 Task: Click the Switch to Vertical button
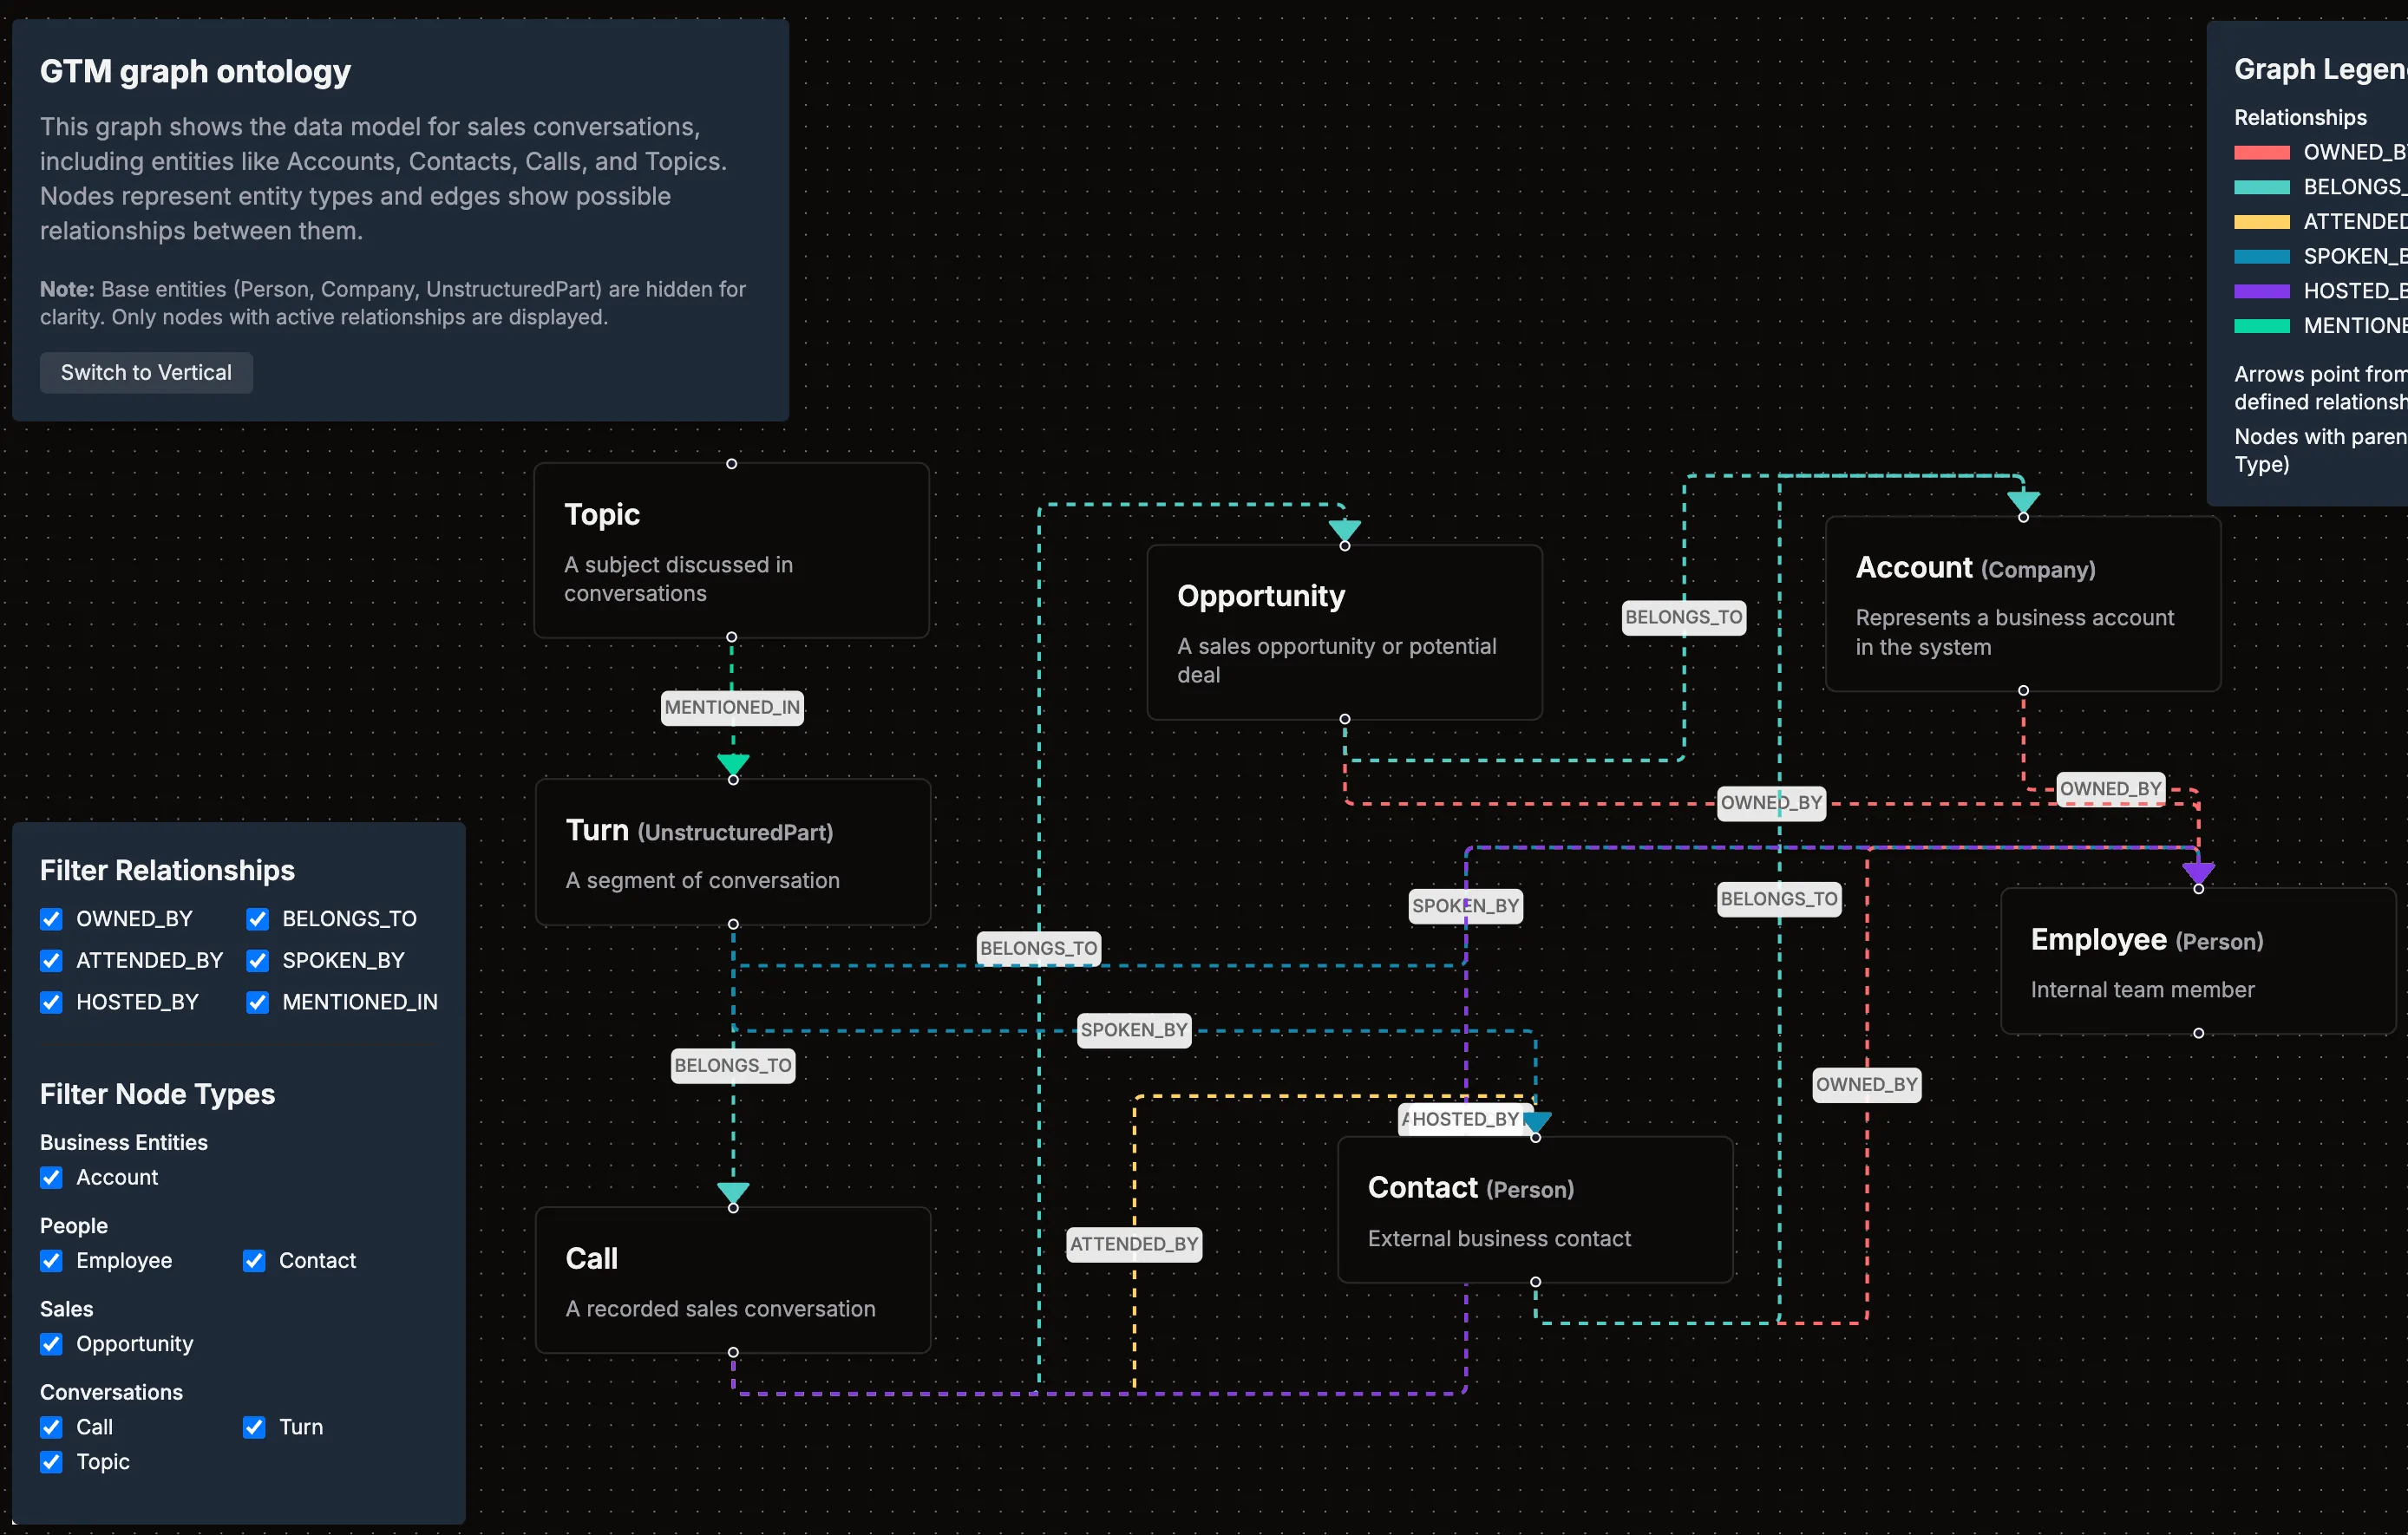pyautogui.click(x=146, y=372)
